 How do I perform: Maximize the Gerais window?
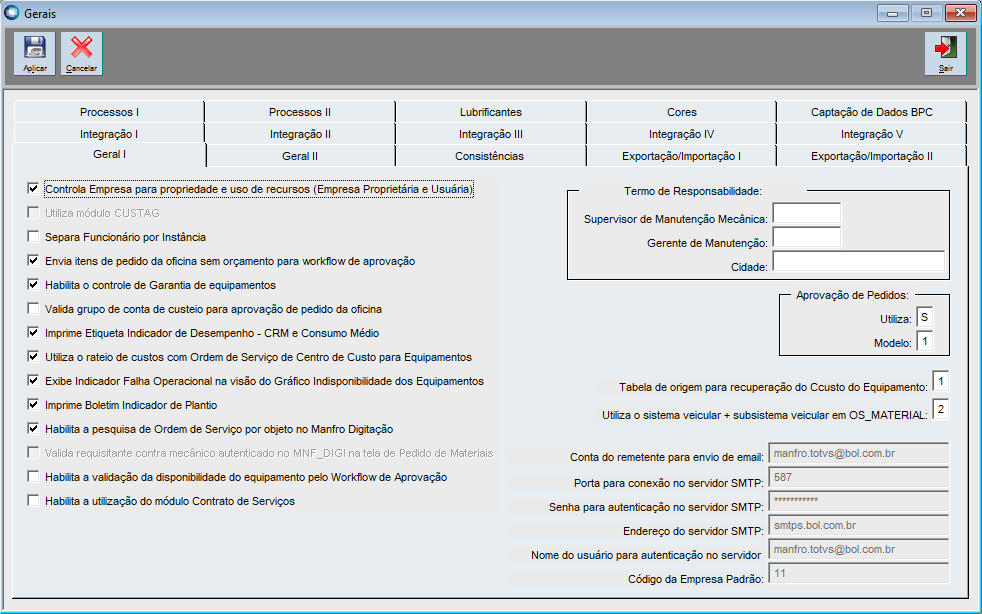926,13
